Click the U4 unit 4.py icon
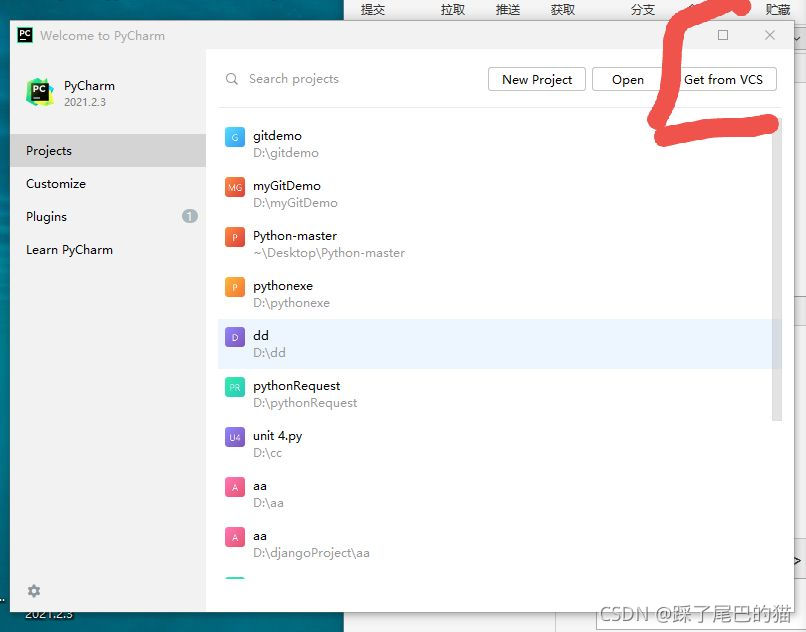The image size is (806, 632). point(235,437)
